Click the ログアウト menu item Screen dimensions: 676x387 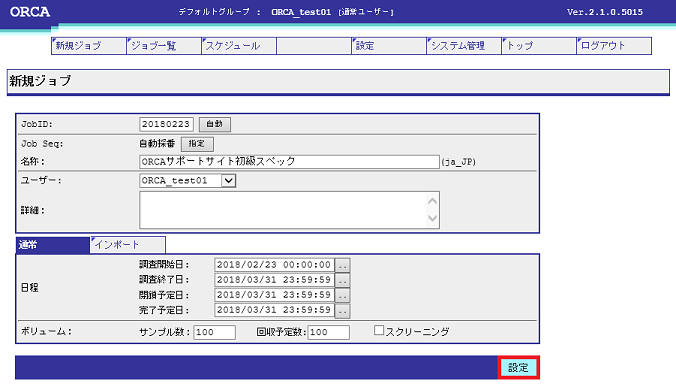click(614, 46)
